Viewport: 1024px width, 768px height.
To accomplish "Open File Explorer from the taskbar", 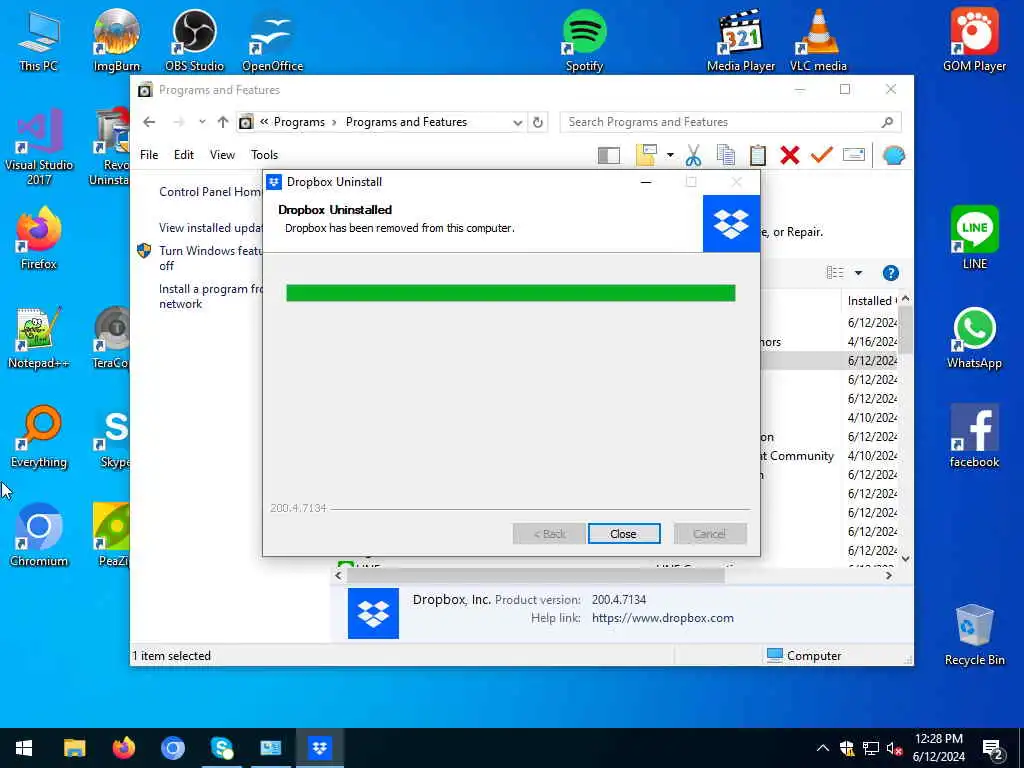I will pos(74,748).
